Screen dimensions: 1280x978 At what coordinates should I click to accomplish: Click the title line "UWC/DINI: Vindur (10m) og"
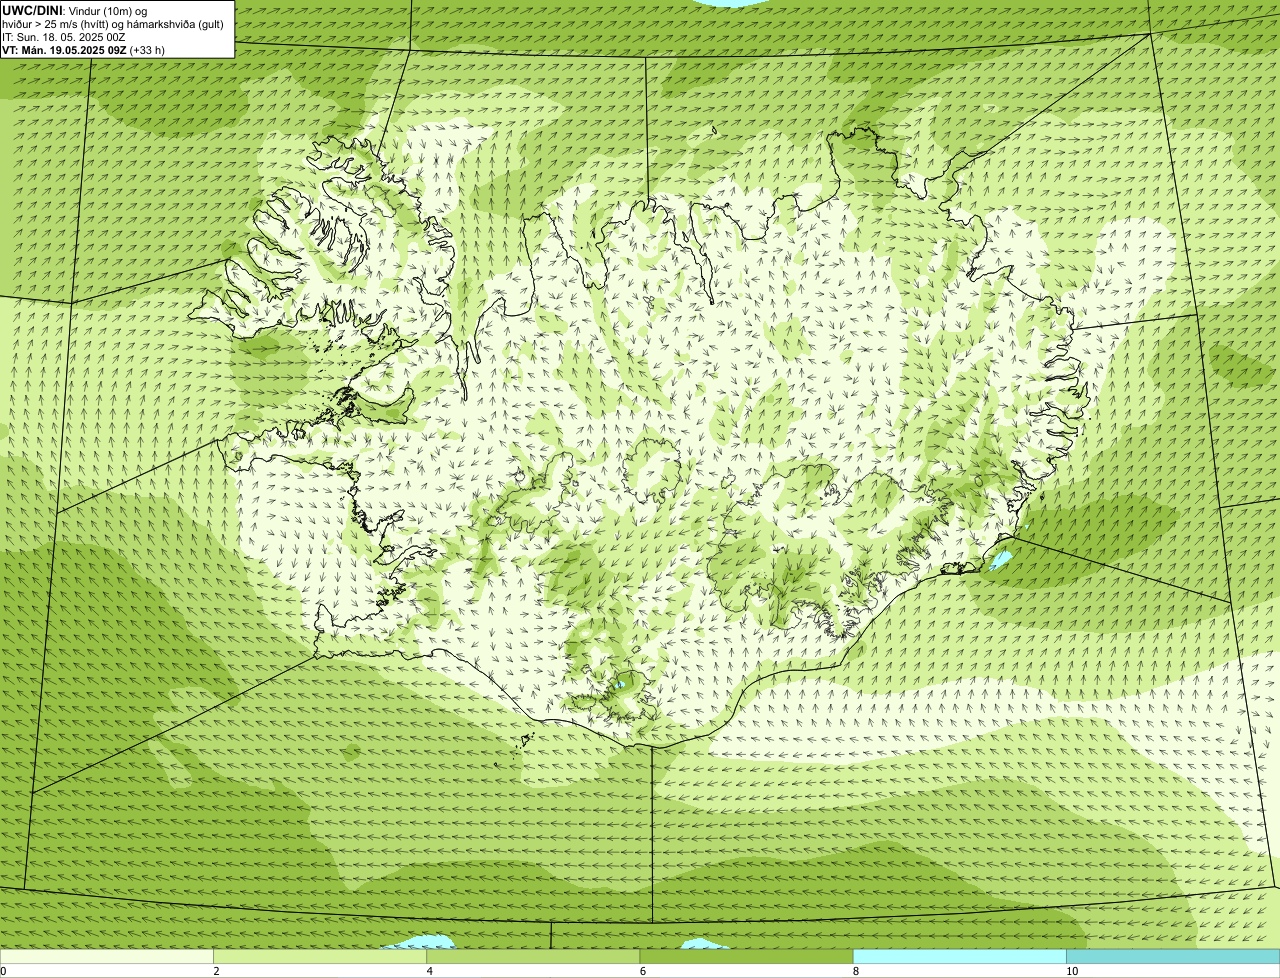coord(75,11)
